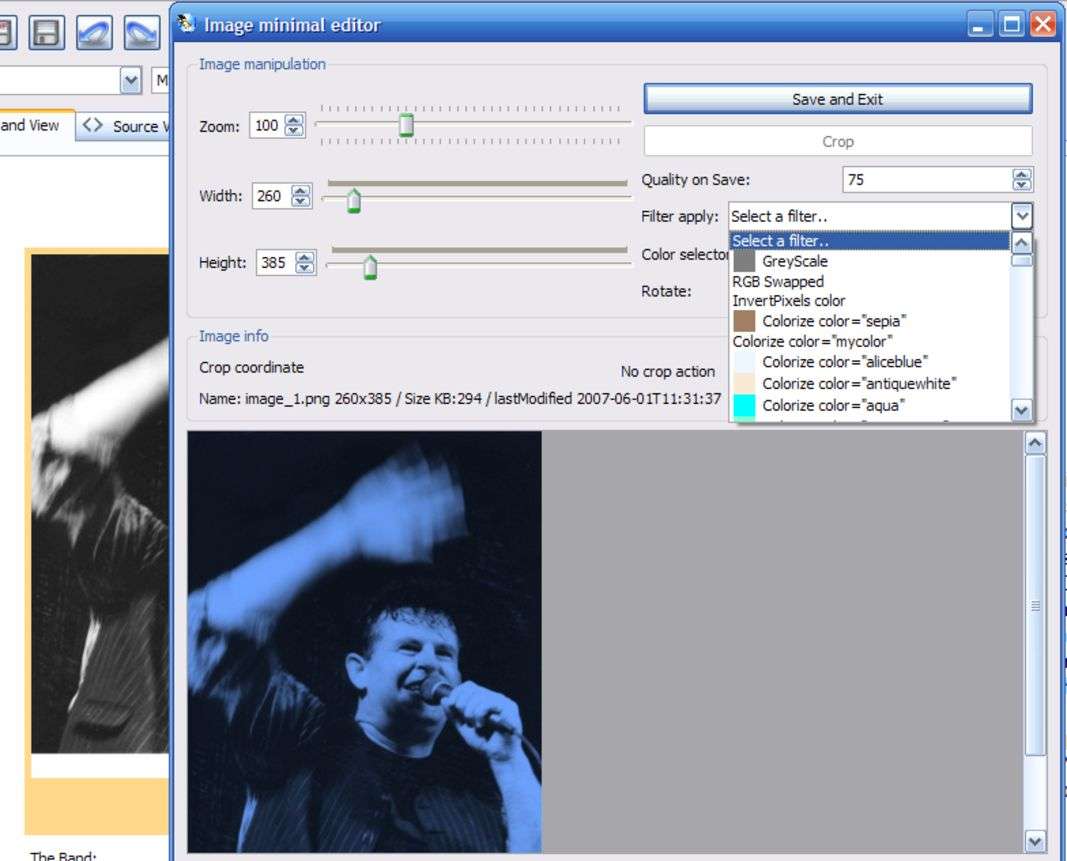Click the Zoom slider handle
The width and height of the screenshot is (1067, 861).
tap(406, 125)
